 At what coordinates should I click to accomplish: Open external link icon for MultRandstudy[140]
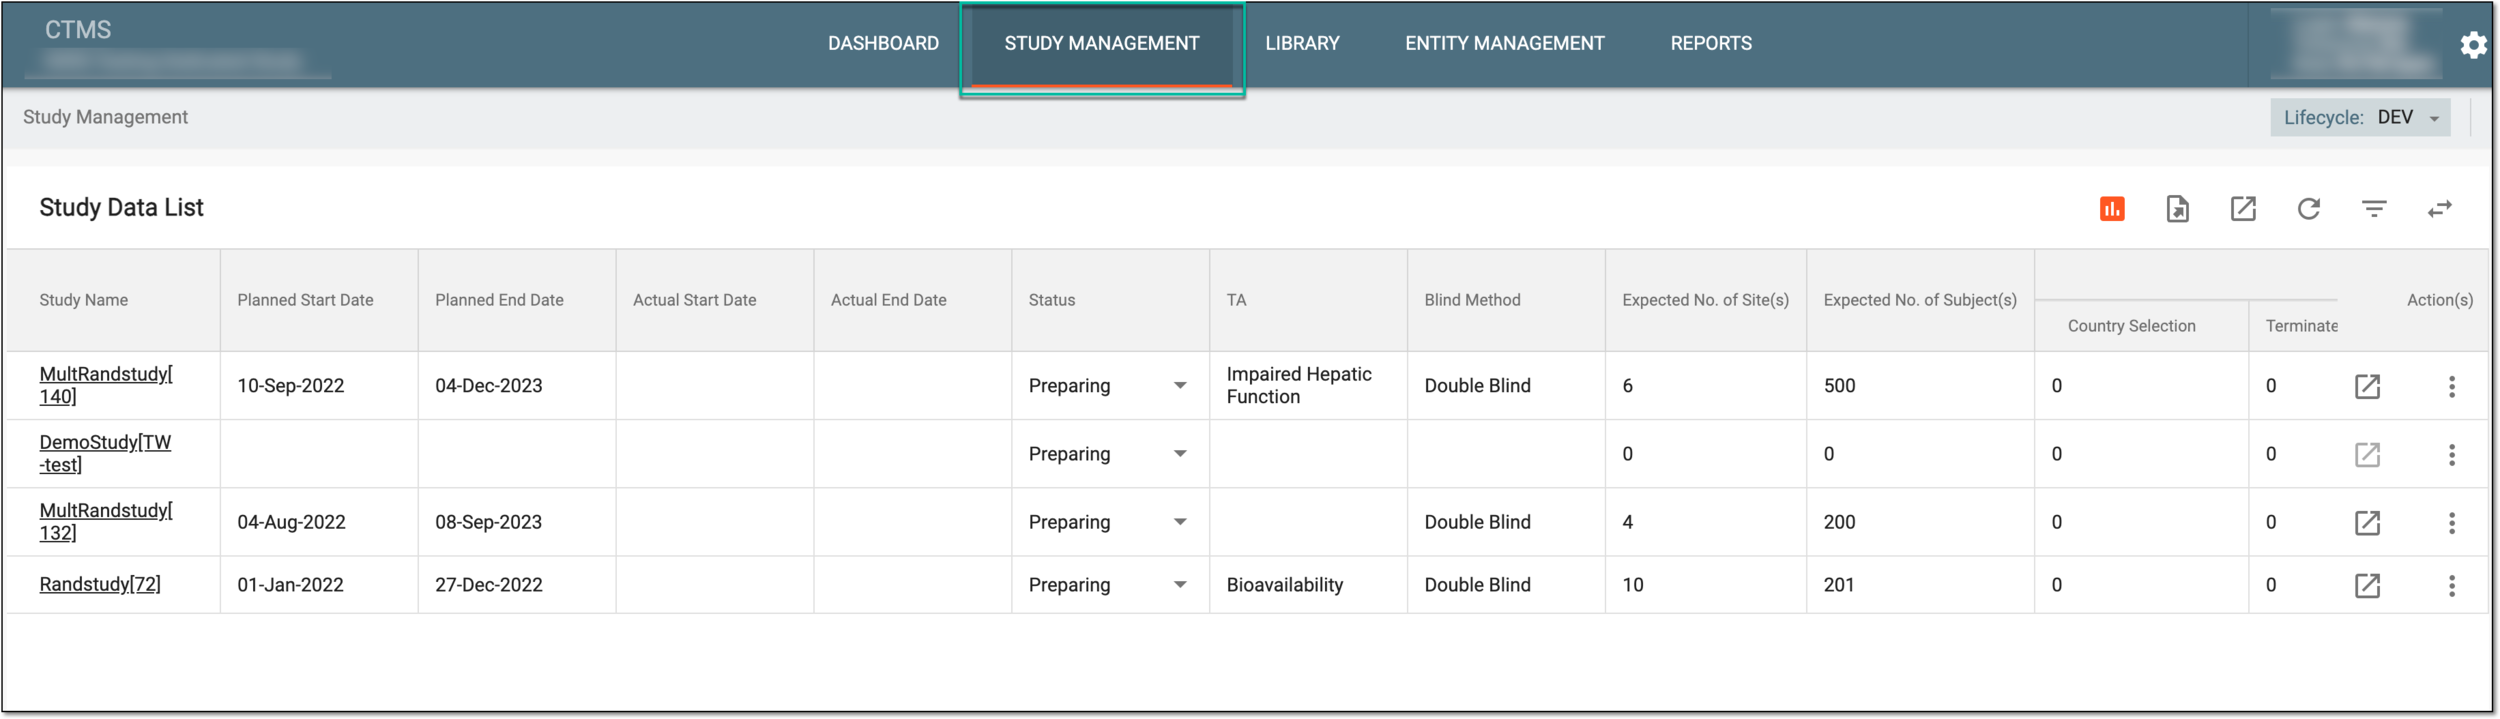coord(2367,387)
